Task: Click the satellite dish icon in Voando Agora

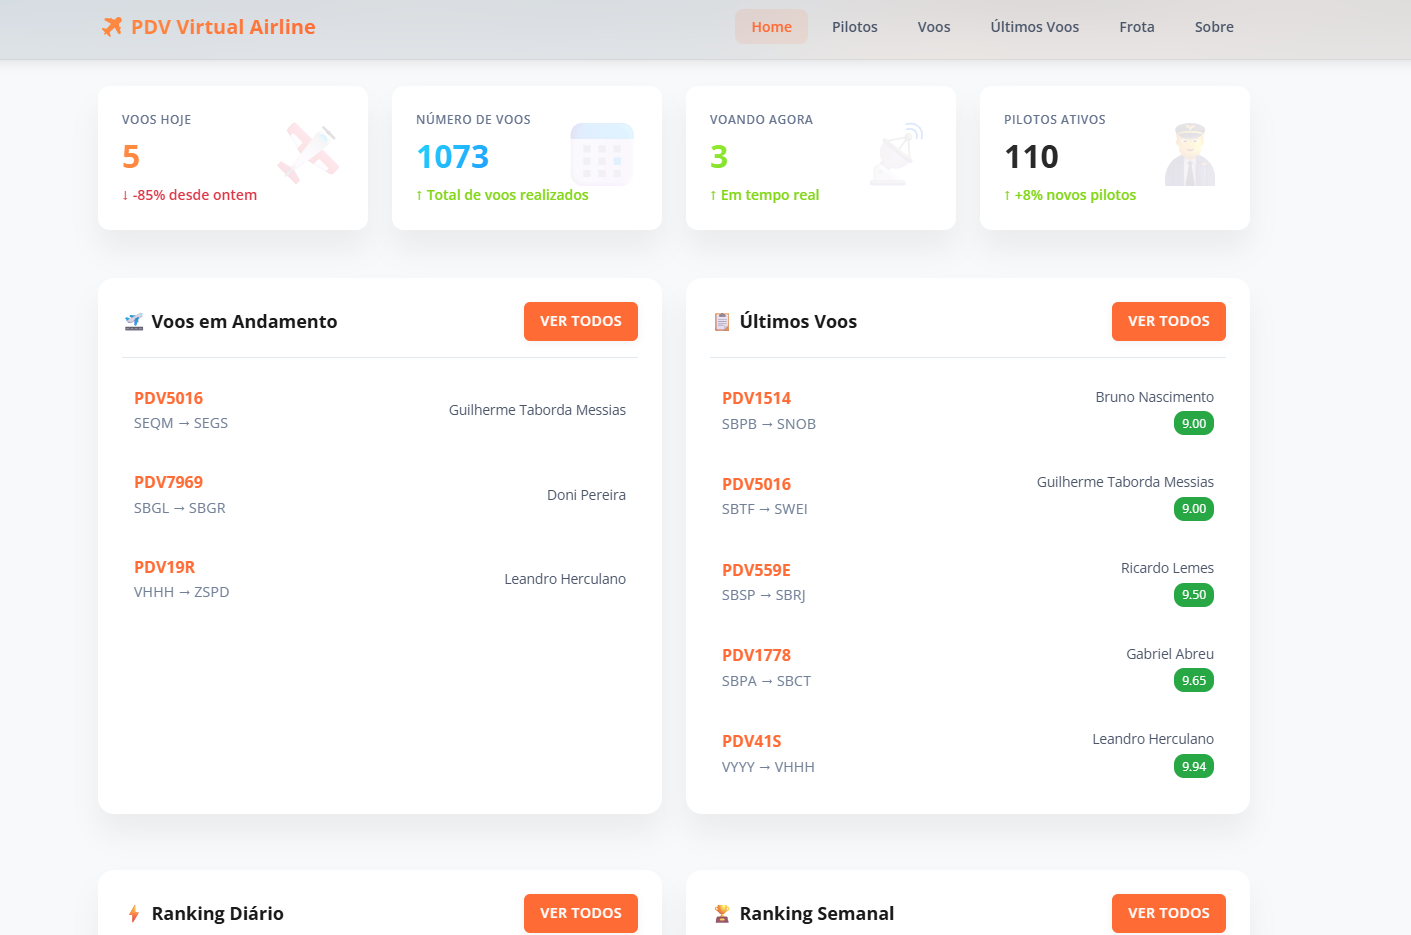Action: [897, 154]
